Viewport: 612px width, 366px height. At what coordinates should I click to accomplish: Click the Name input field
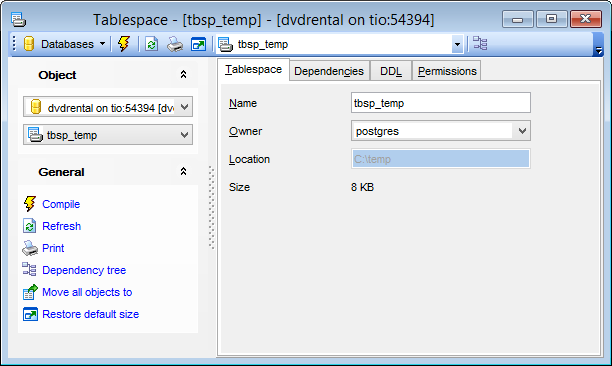tap(441, 103)
